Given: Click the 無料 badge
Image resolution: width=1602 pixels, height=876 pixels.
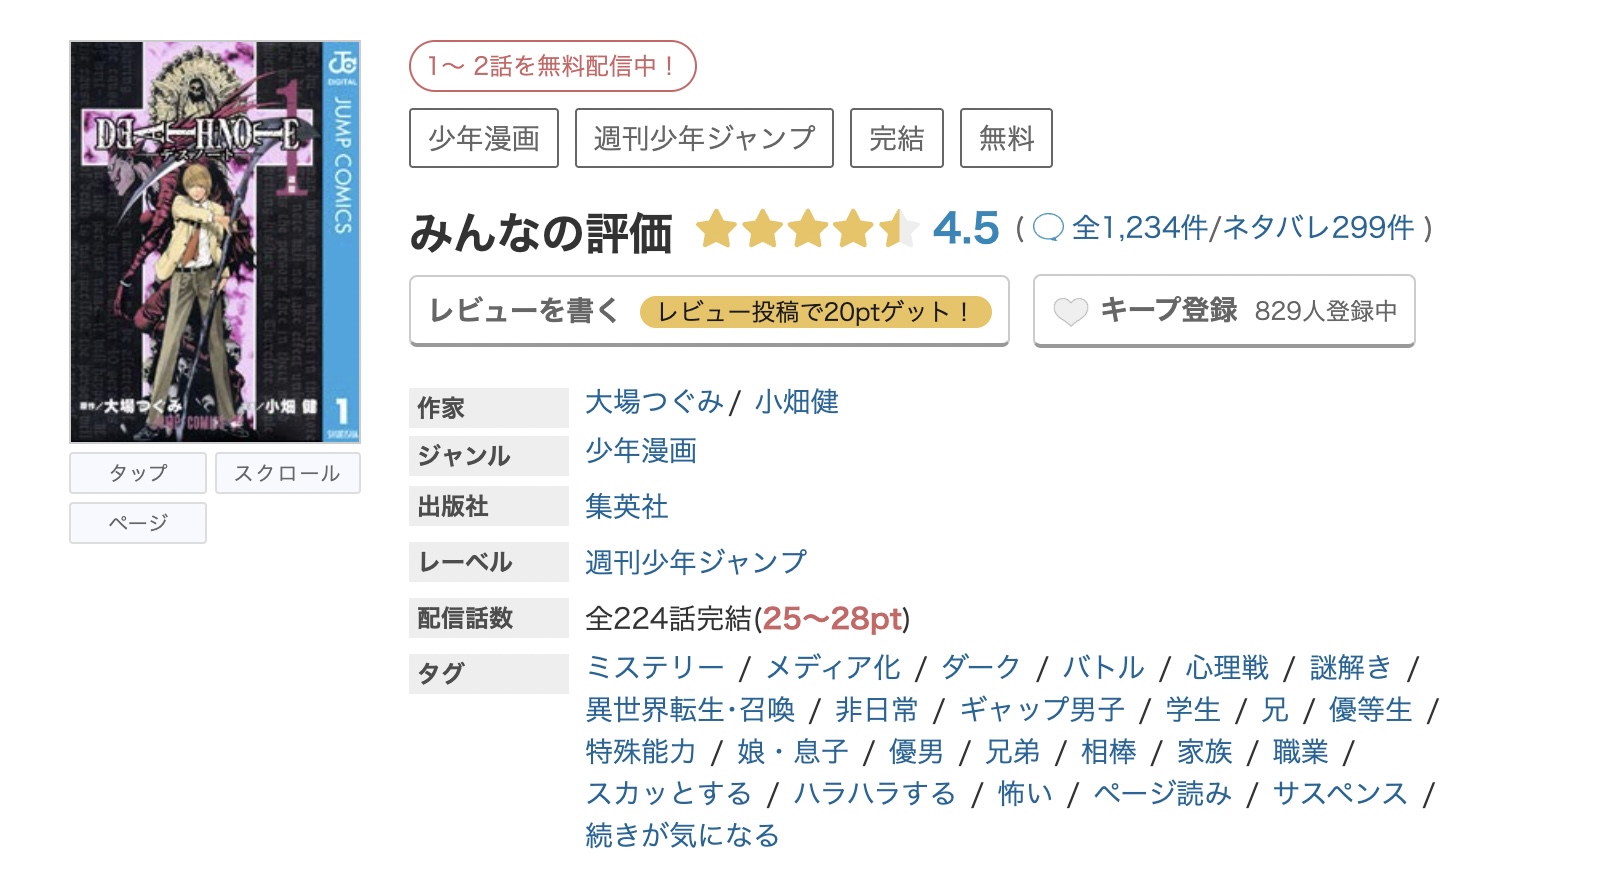Looking at the screenshot, I should [1006, 138].
